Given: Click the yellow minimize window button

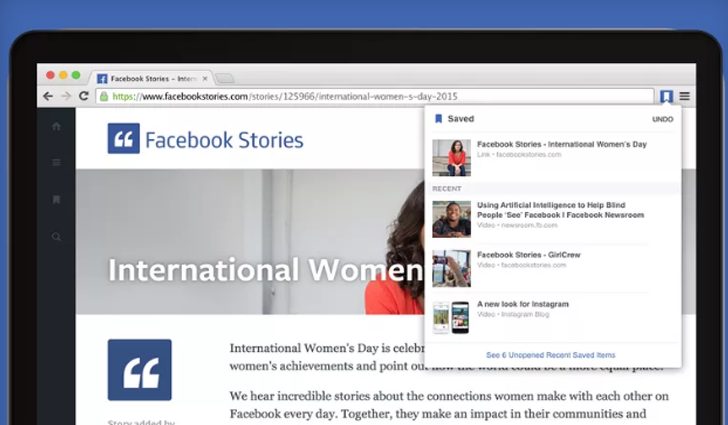Looking at the screenshot, I should point(63,75).
